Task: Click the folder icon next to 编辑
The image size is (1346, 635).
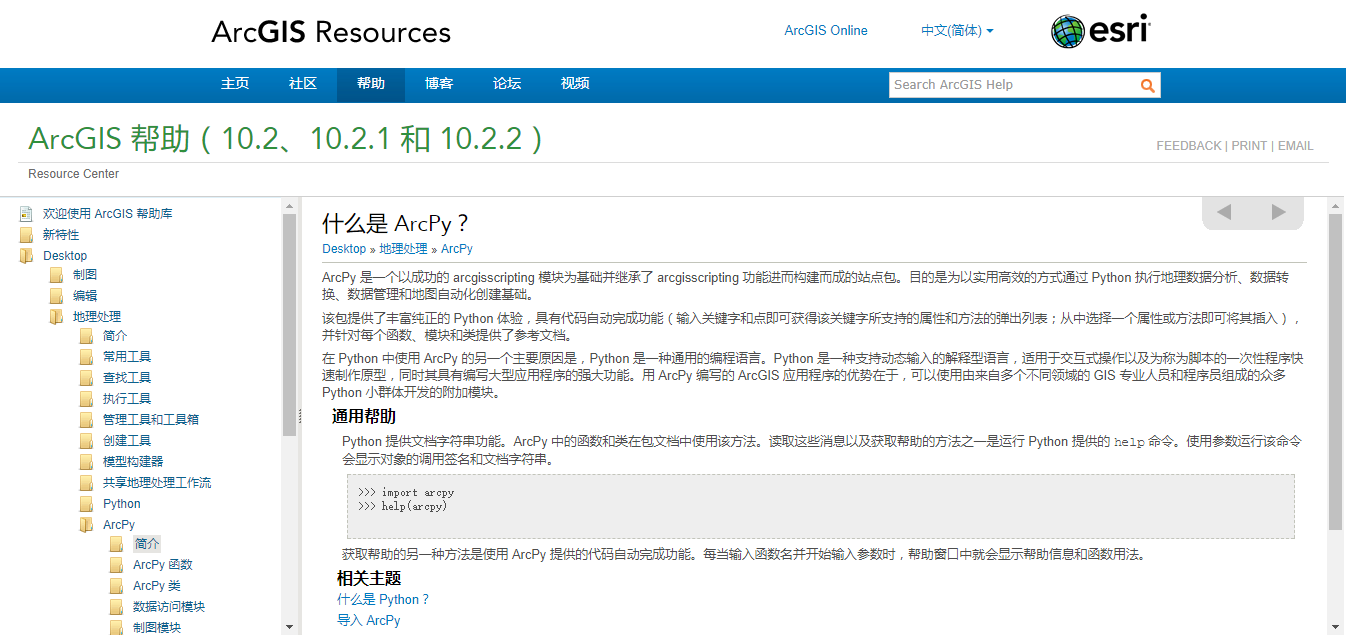Action: (x=56, y=296)
